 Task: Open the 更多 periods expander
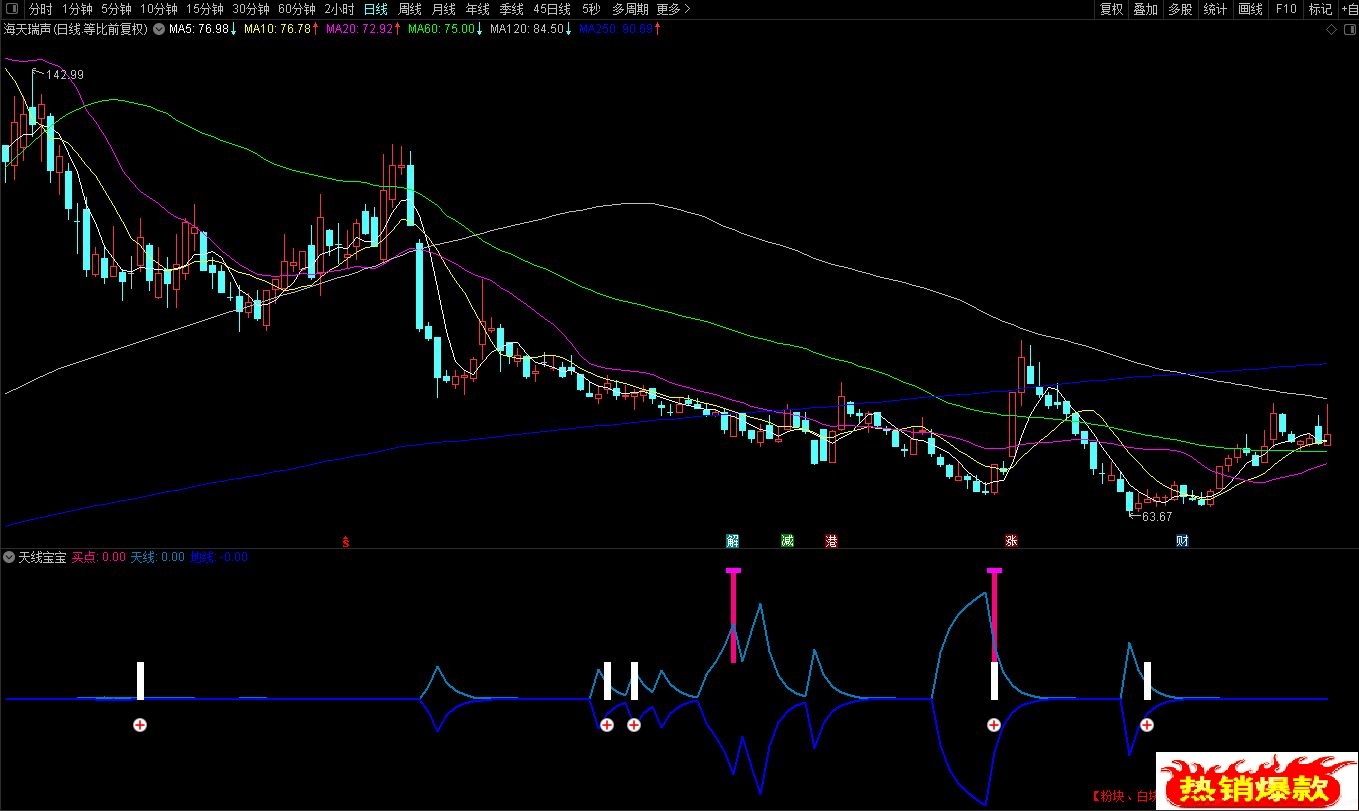pyautogui.click(x=671, y=9)
